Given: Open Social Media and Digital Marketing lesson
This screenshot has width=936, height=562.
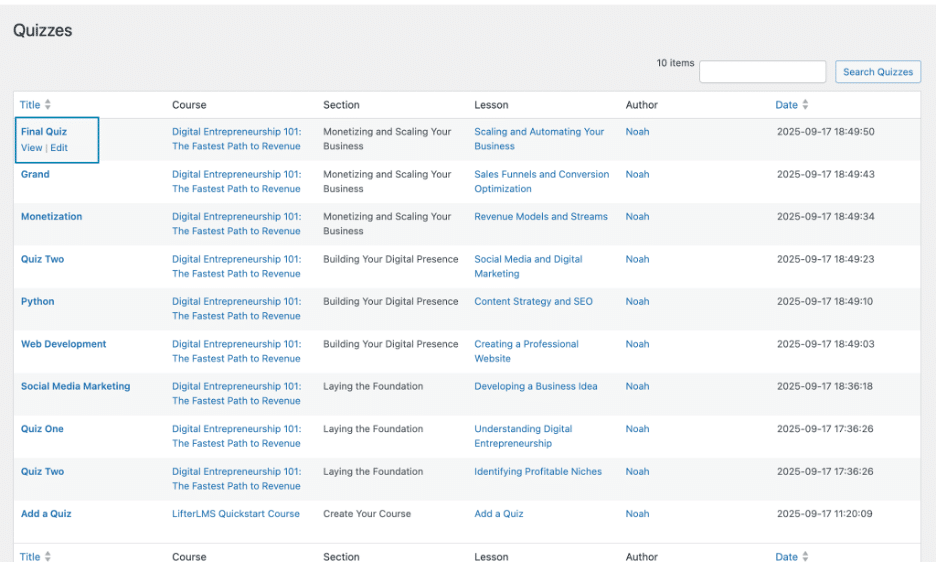Looking at the screenshot, I should 528,266.
